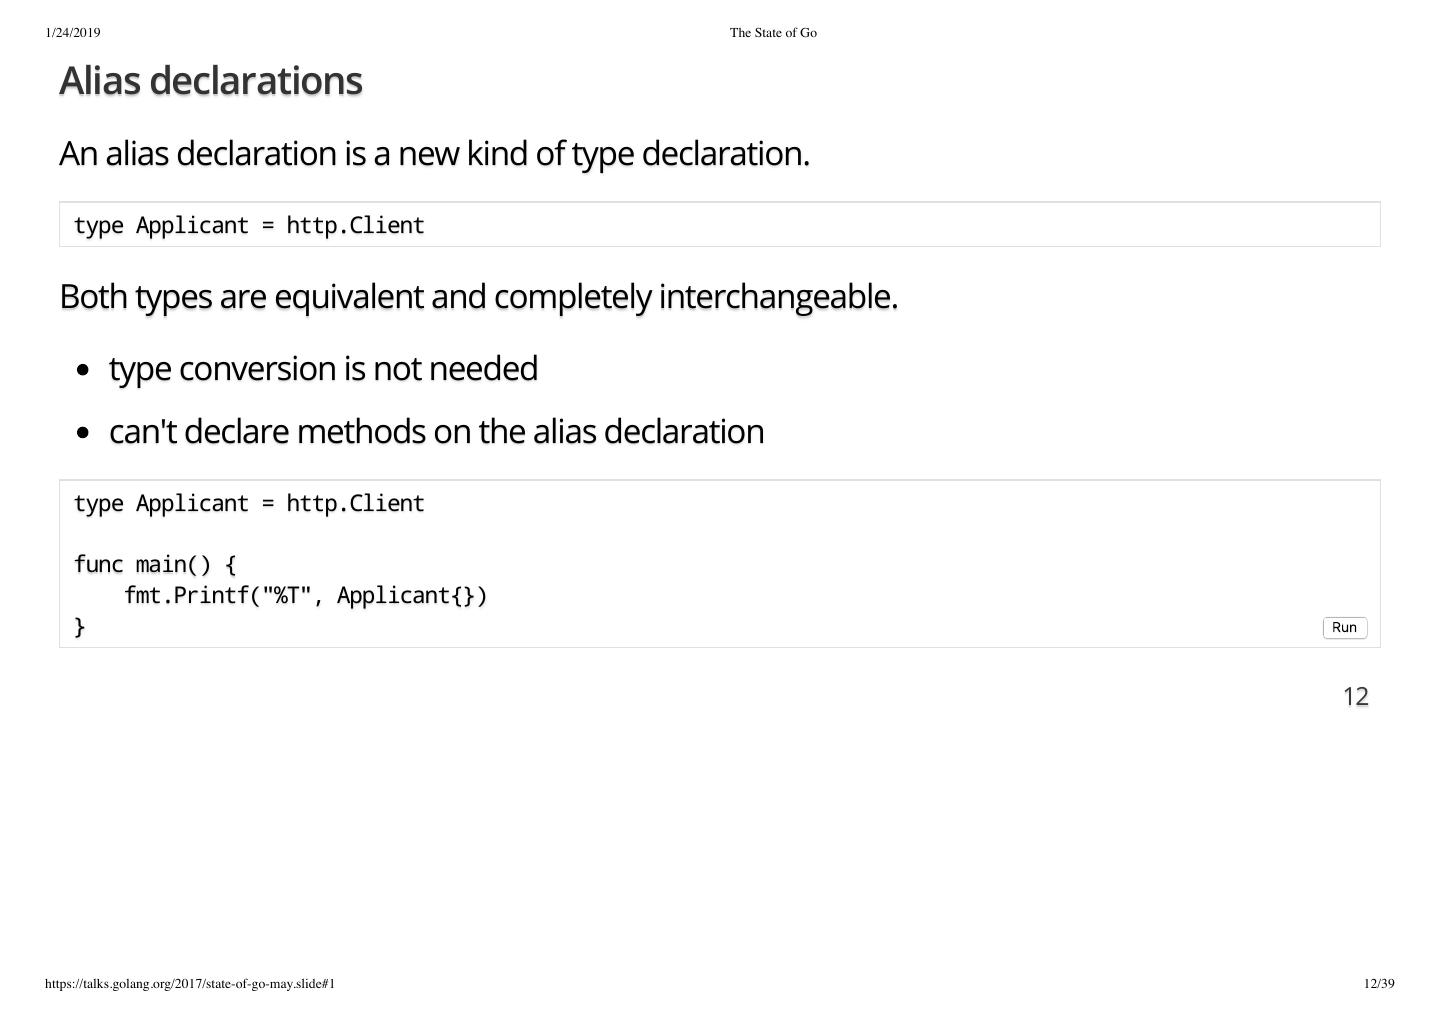
Task: Click the slide number 12
Action: 1355,697
